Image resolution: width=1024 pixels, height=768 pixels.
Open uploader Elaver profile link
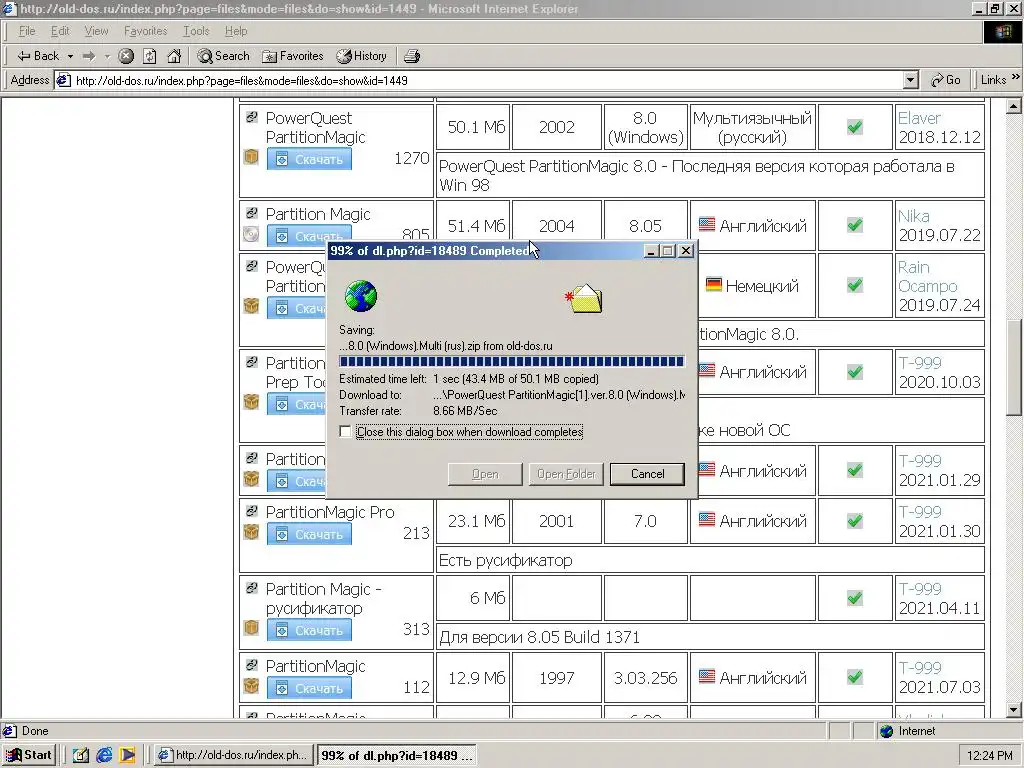point(919,118)
